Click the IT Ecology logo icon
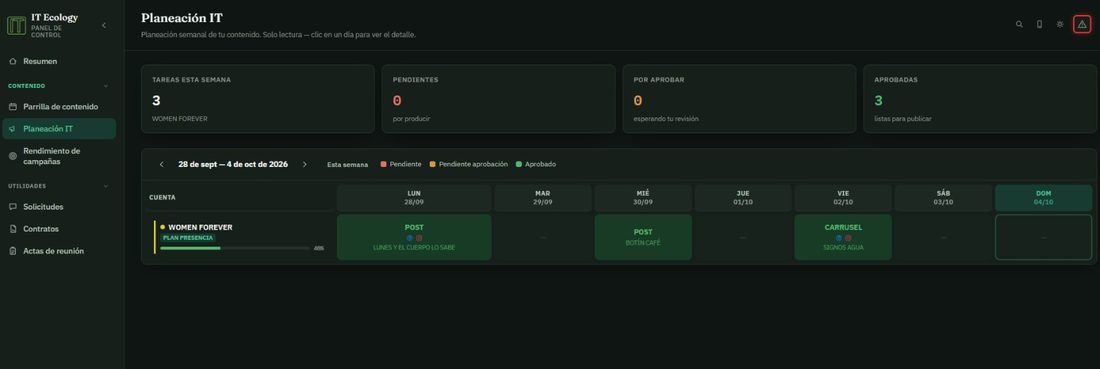The width and height of the screenshot is (1100, 369). tap(16, 26)
